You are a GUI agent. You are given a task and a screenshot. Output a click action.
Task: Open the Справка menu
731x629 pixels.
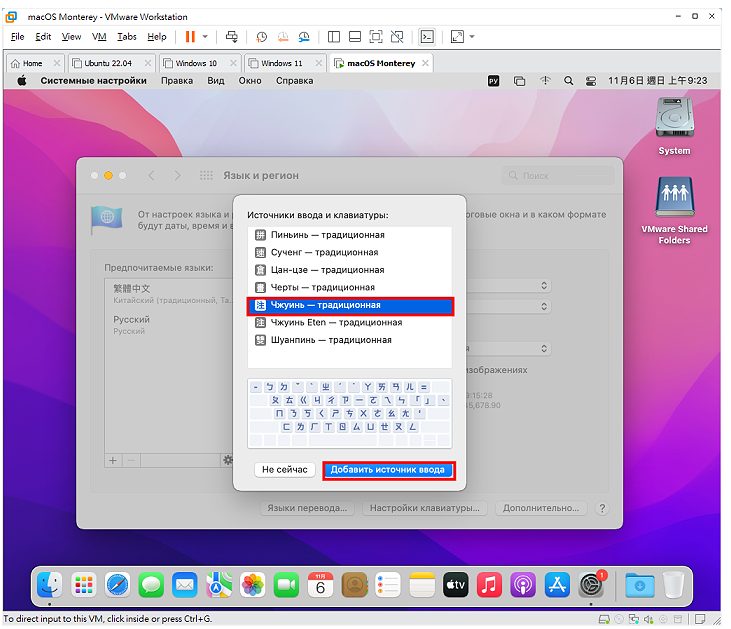pyautogui.click(x=295, y=81)
